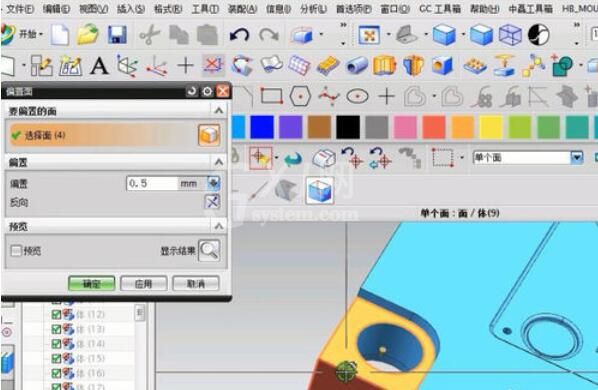Select 体 (16) in the part navigator
Image resolution: width=598 pixels, height=390 pixels.
coord(90,373)
